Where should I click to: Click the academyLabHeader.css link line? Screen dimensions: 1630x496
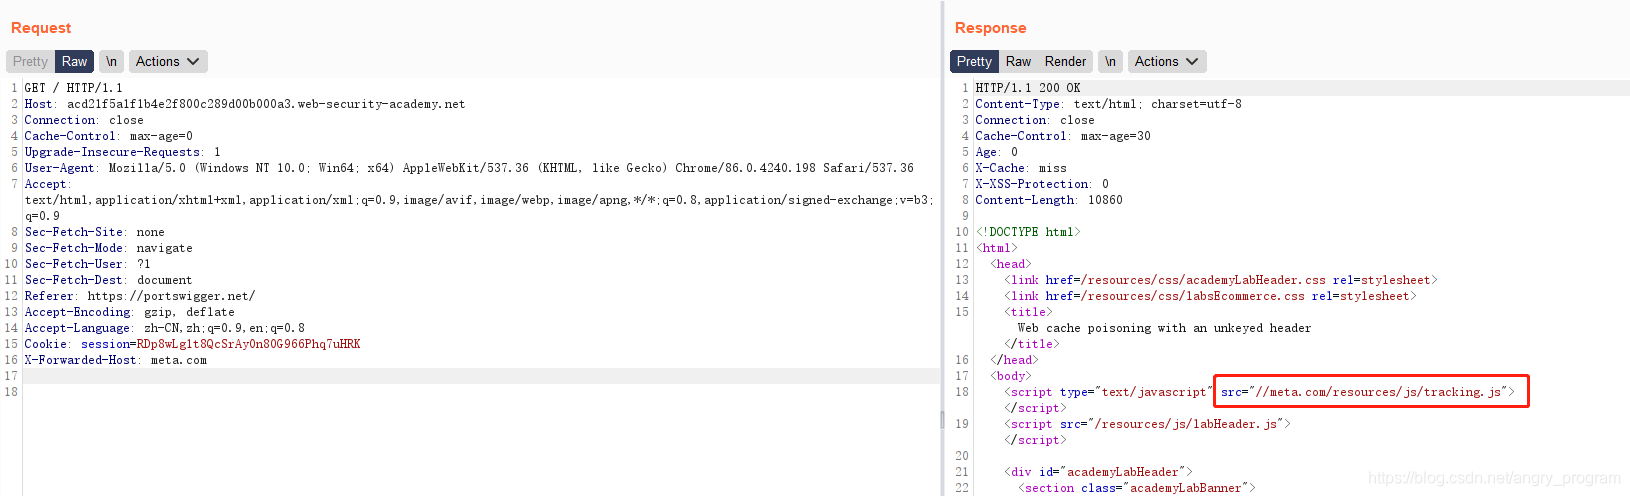tap(1221, 280)
